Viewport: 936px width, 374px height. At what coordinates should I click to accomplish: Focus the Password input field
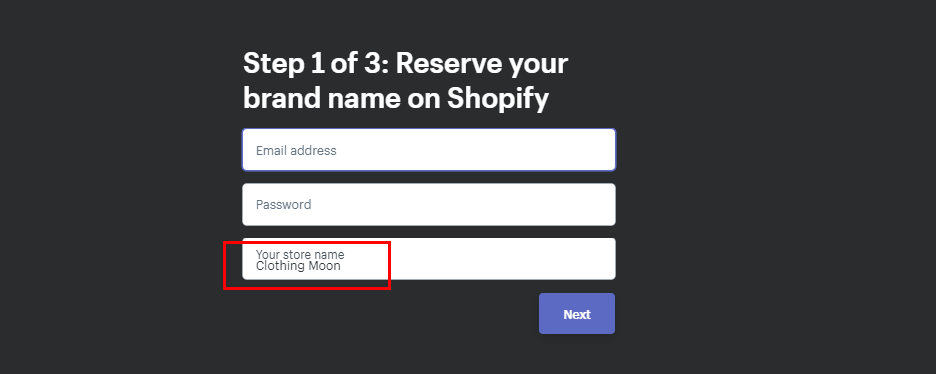[x=429, y=205]
